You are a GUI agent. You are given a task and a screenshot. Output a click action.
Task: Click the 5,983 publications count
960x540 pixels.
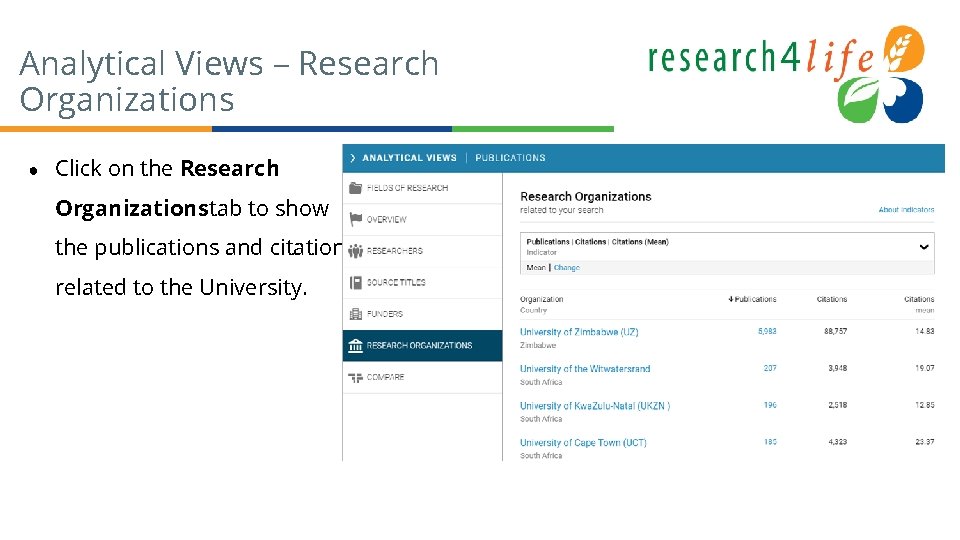point(767,331)
